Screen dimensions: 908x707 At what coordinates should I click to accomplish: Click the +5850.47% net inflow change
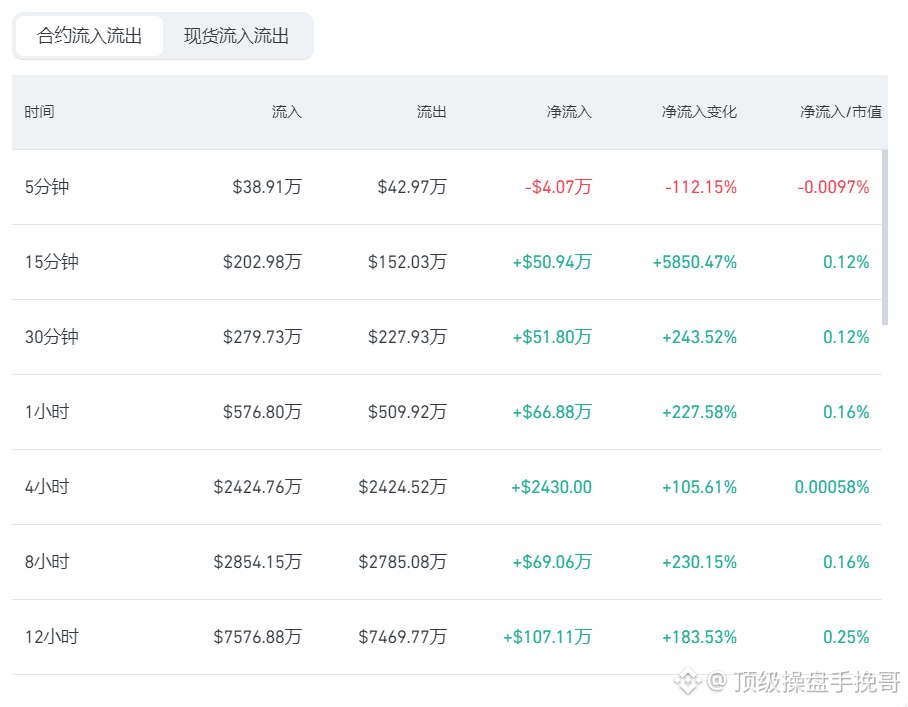point(695,262)
